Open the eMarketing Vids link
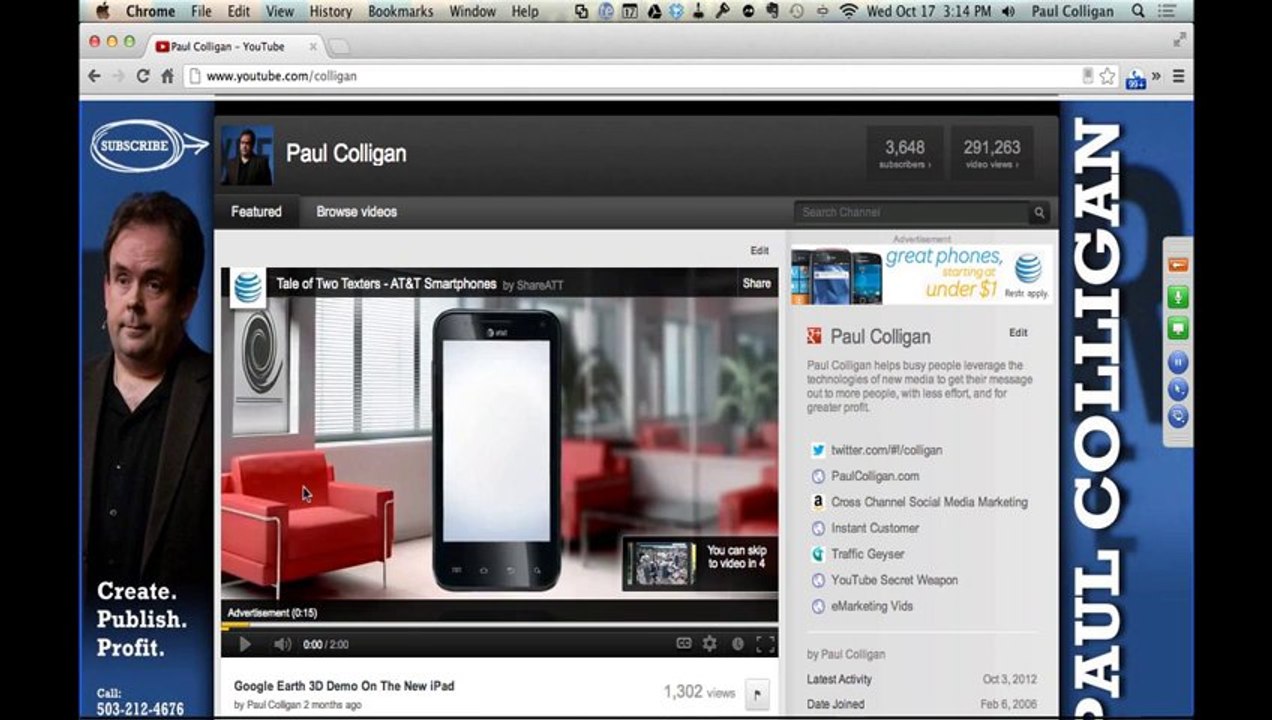This screenshot has width=1272, height=720. (871, 606)
